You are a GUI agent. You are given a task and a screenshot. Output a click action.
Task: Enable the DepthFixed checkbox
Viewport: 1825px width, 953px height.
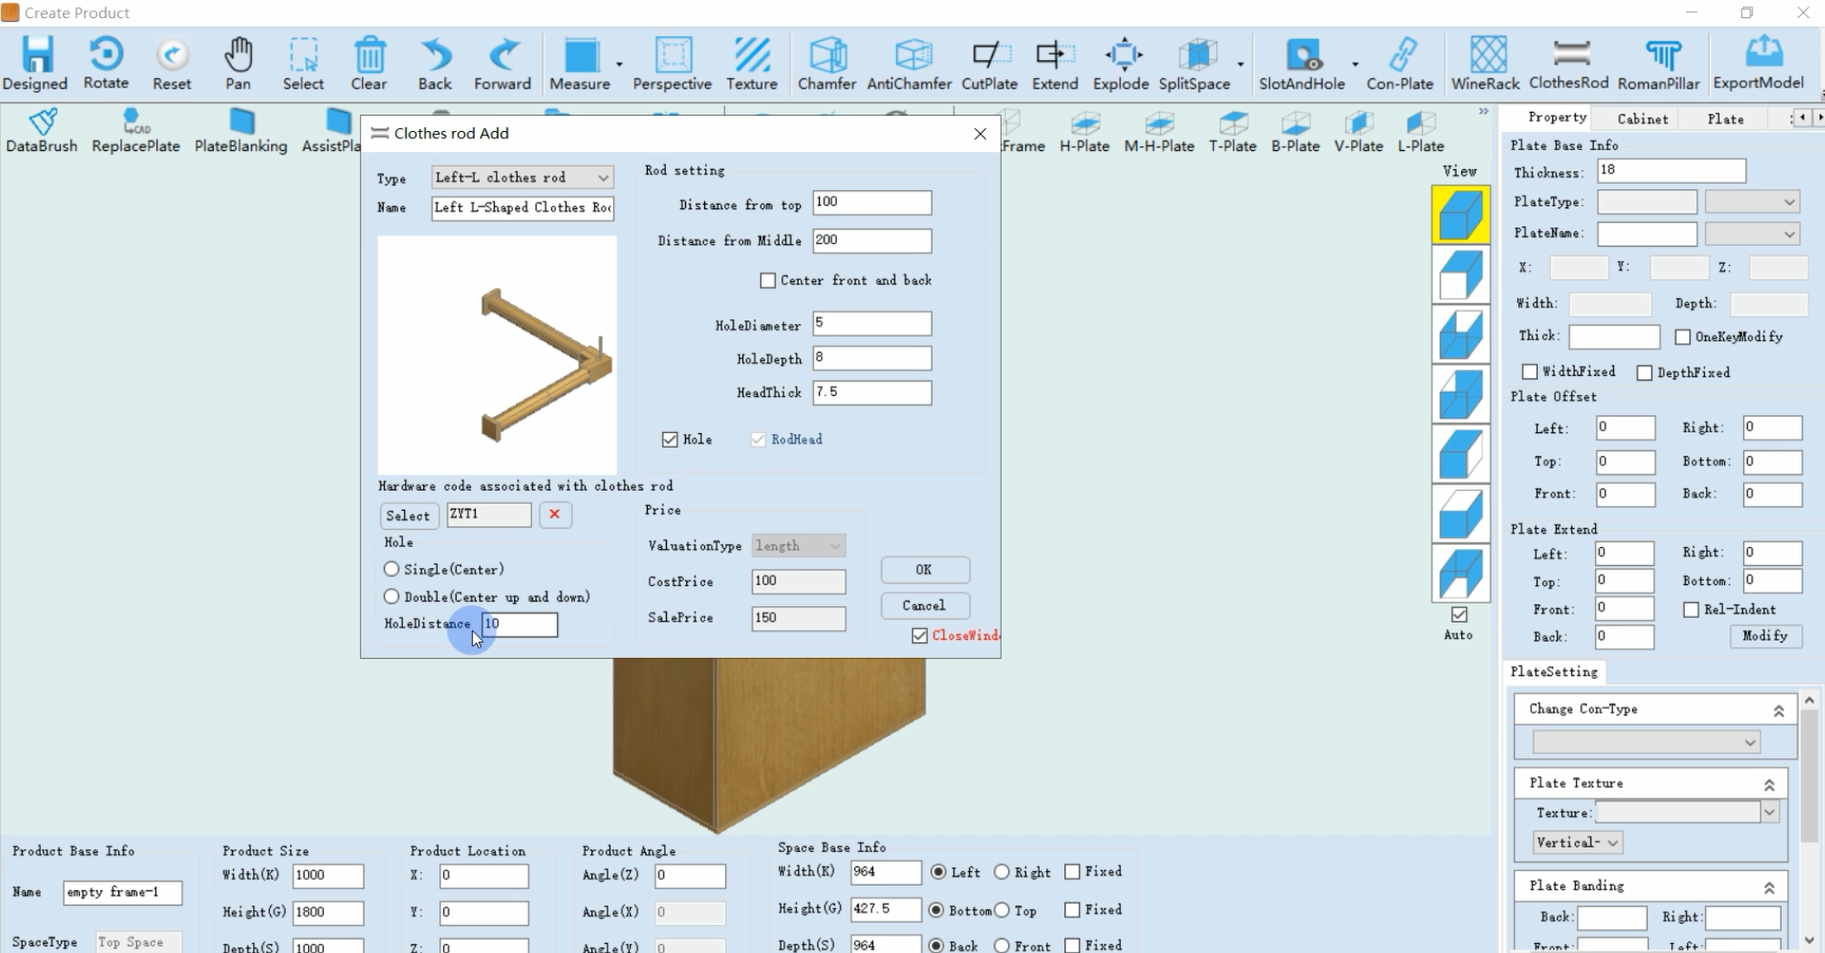[1645, 373]
